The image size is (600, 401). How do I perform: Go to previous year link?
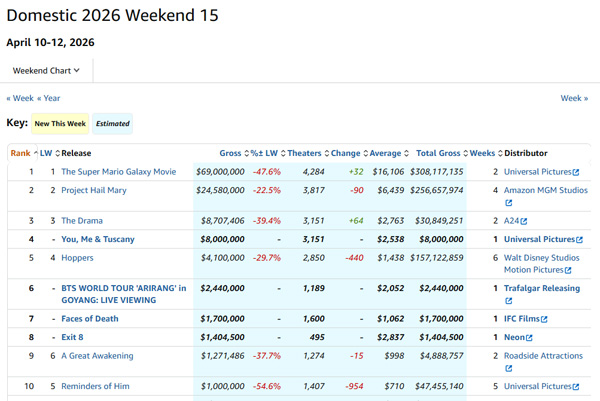[x=49, y=98]
